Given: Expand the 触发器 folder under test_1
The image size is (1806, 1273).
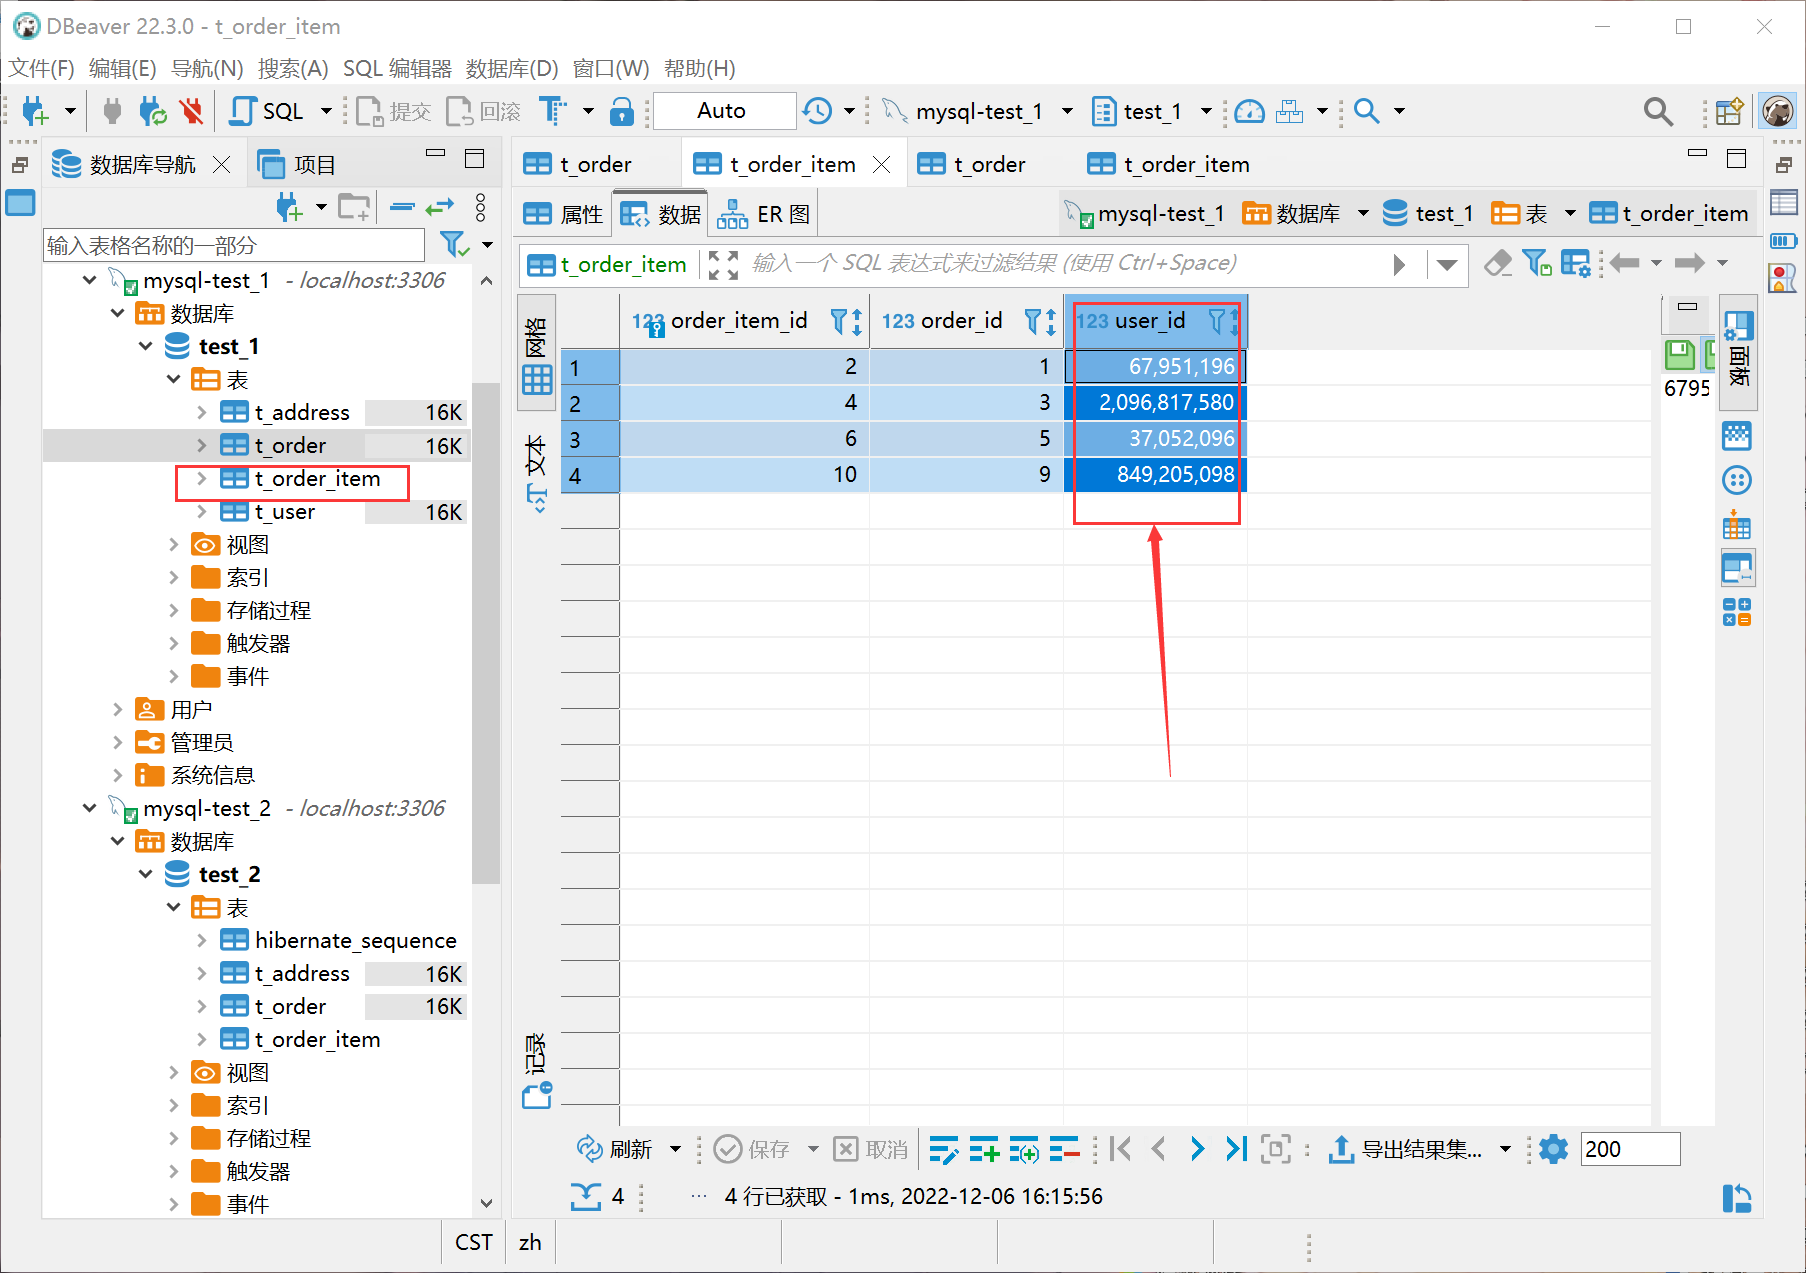Looking at the screenshot, I should coord(174,643).
